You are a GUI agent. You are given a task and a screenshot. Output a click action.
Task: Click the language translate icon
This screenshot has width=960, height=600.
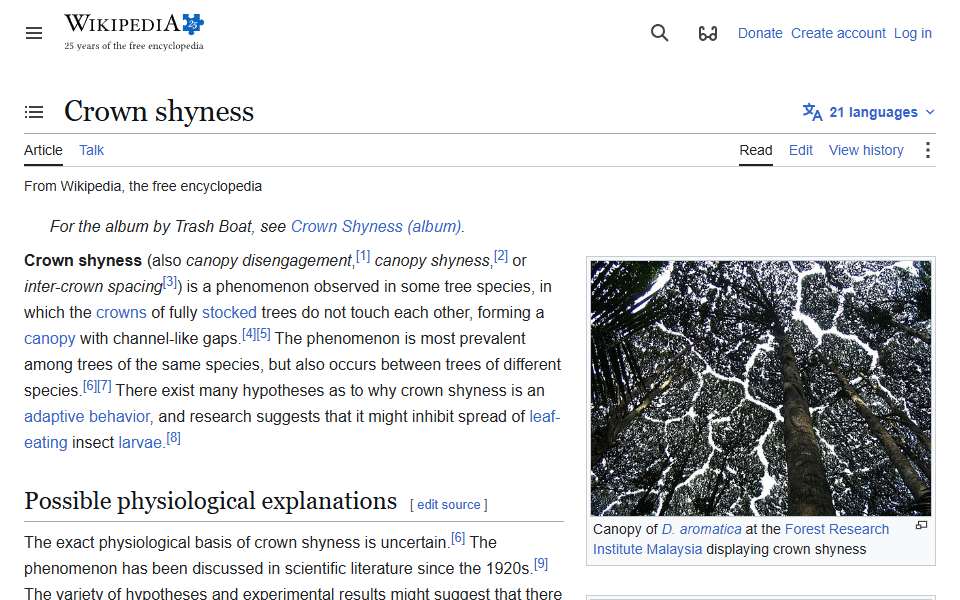click(x=812, y=112)
